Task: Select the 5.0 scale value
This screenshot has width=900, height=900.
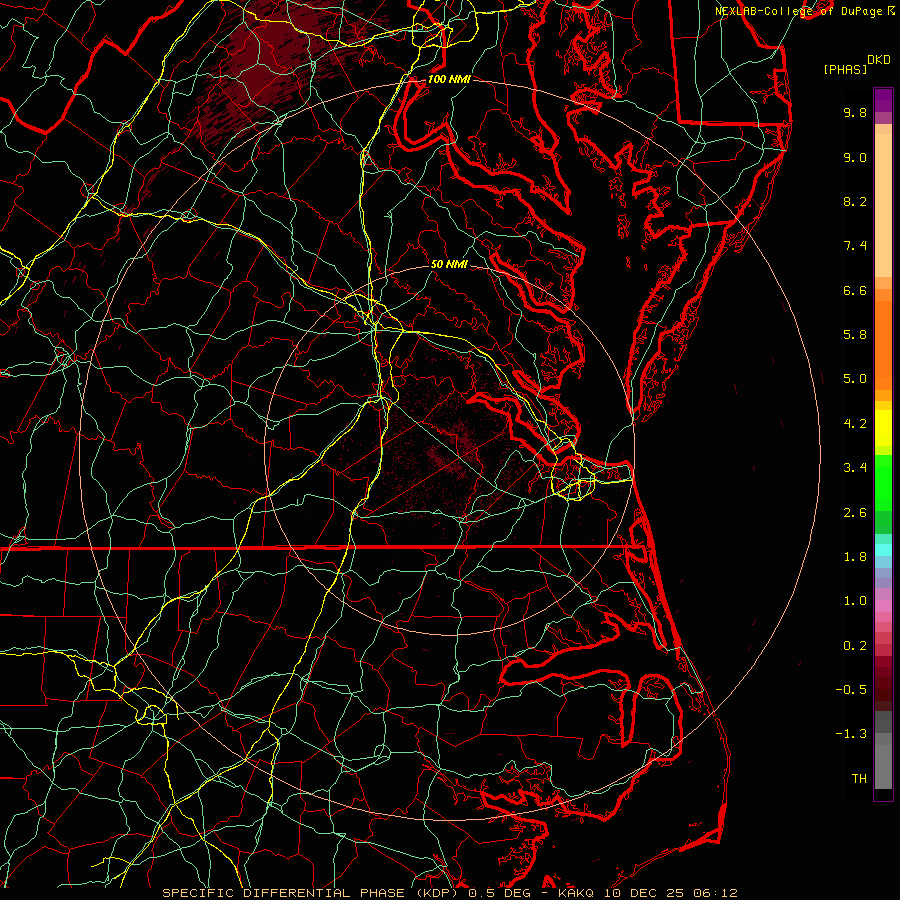Action: click(855, 379)
